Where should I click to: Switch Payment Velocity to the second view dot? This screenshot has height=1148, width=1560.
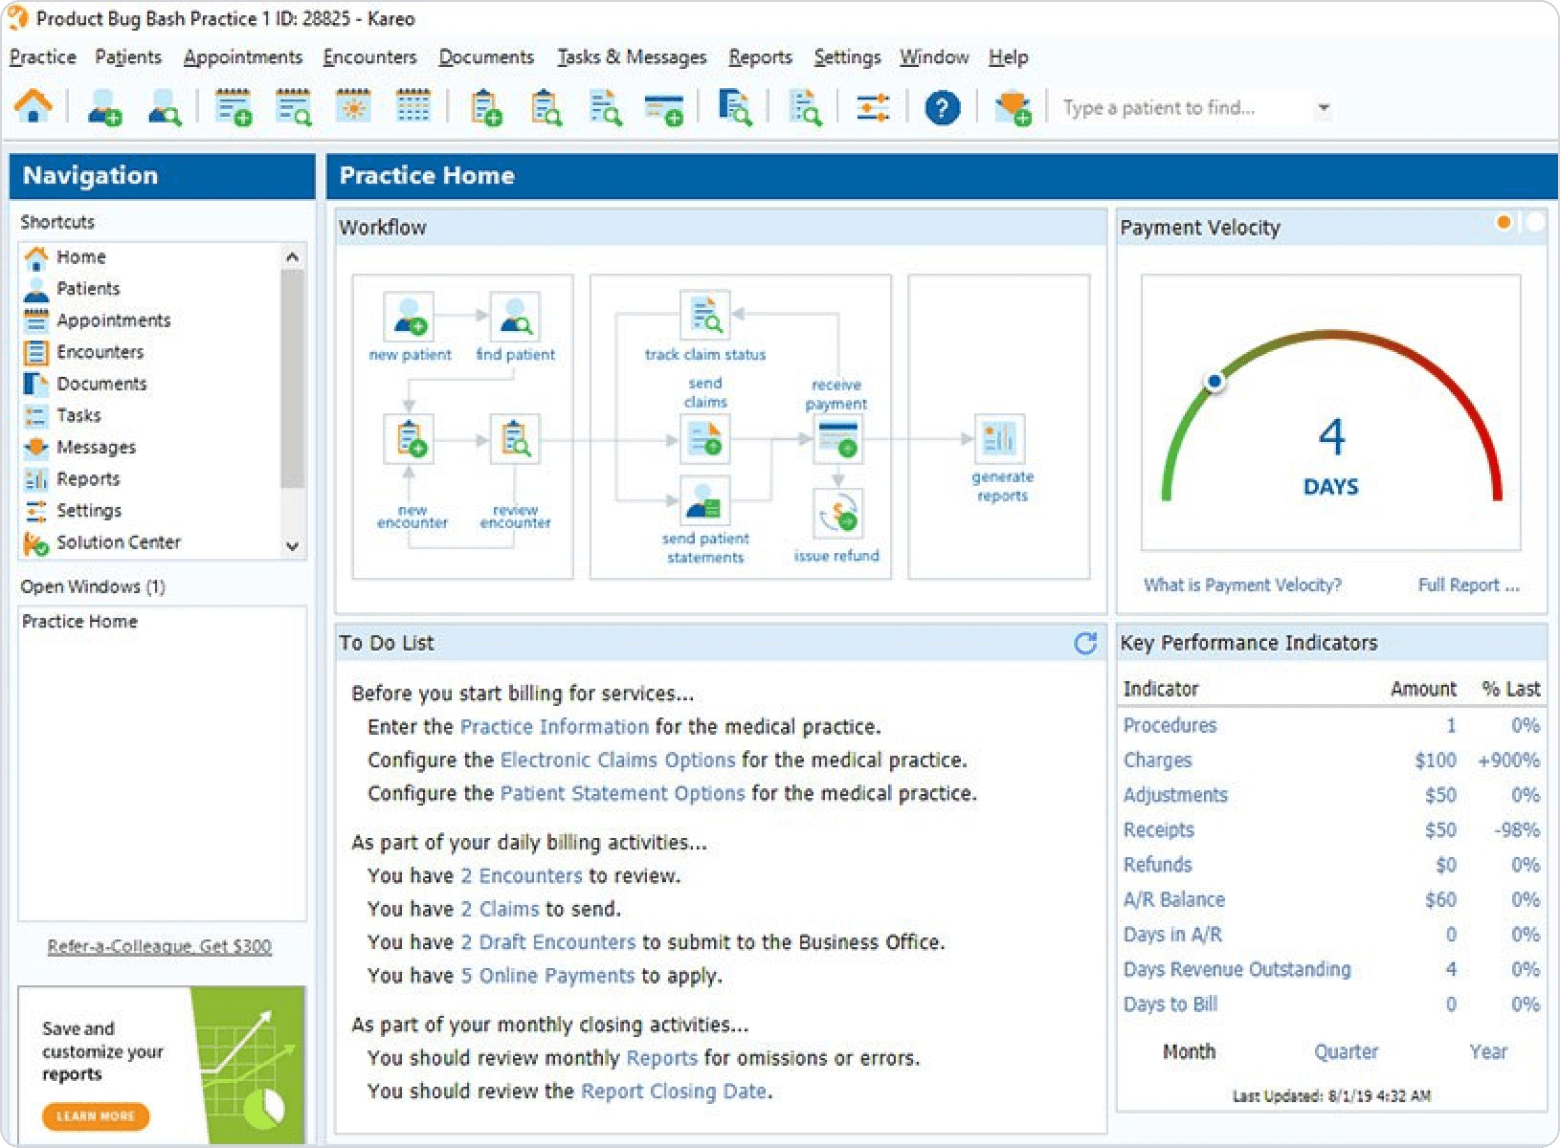click(x=1535, y=222)
